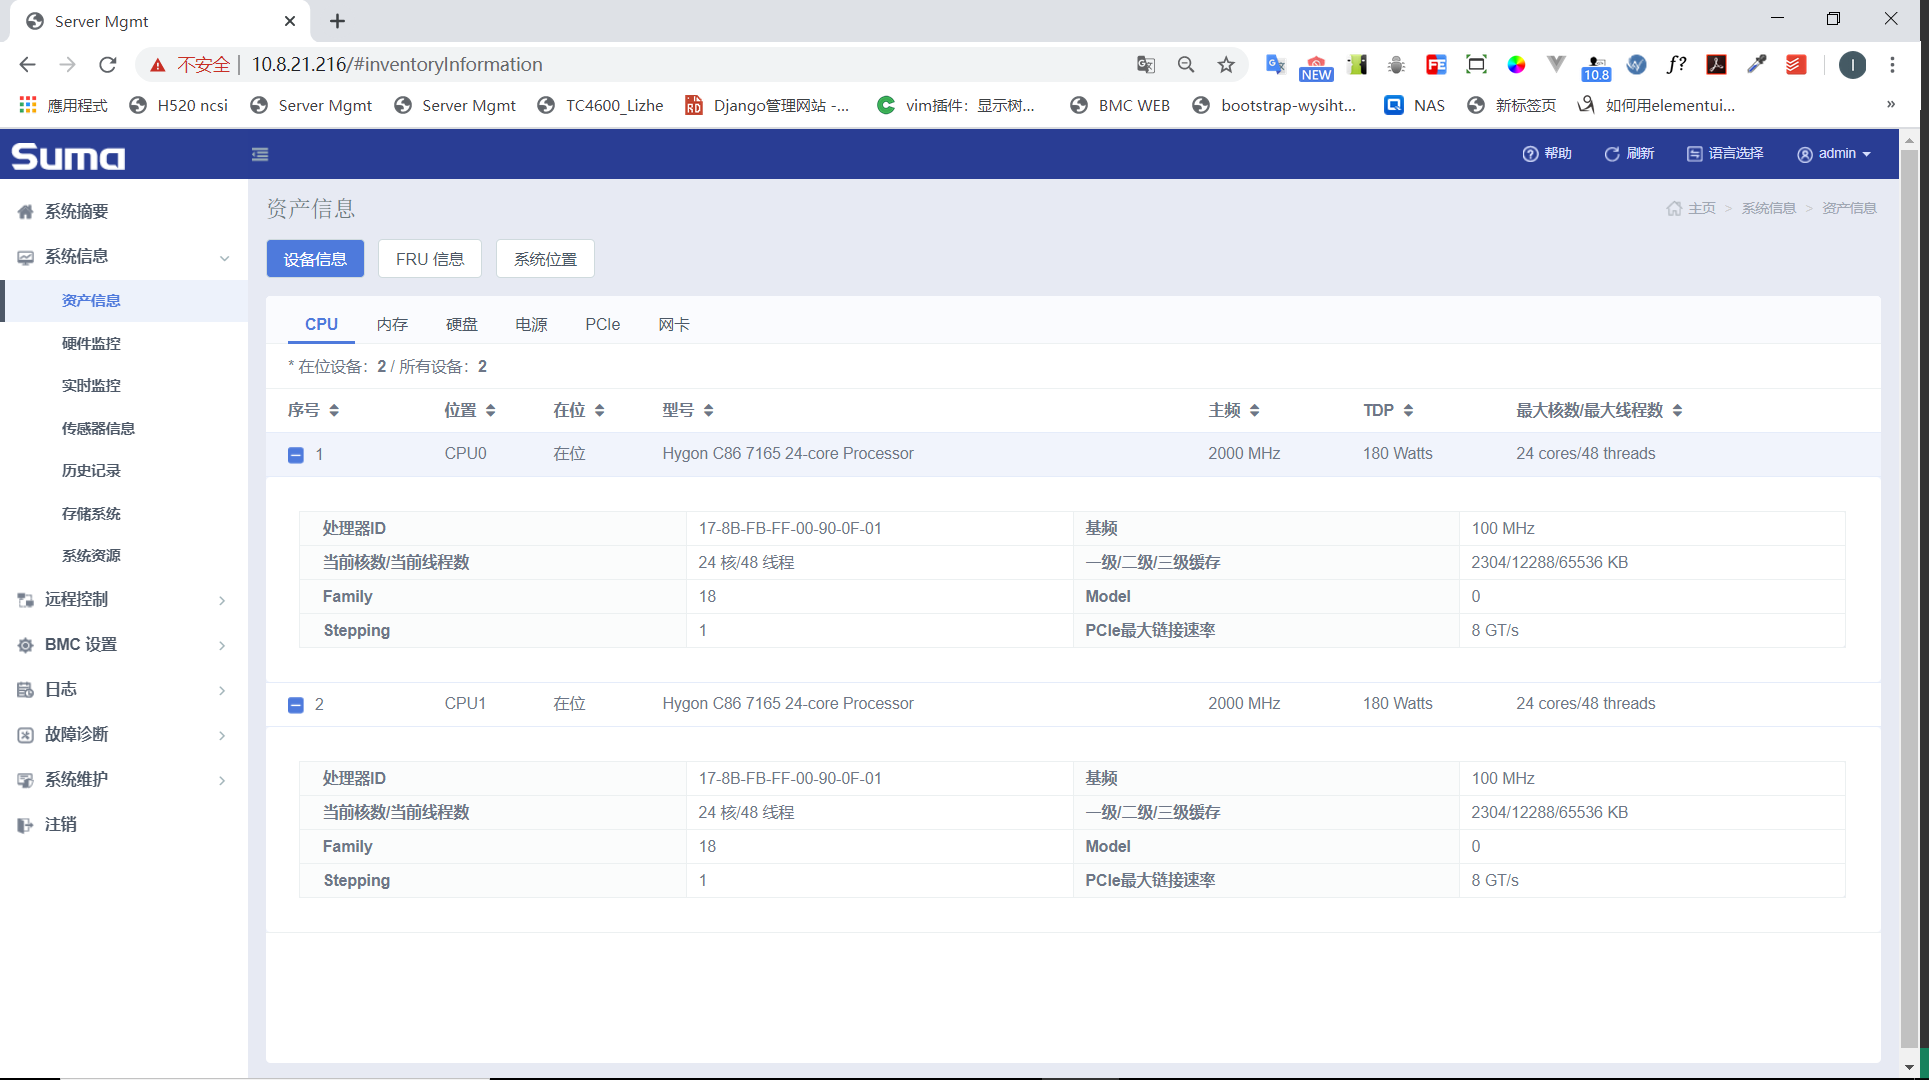This screenshot has height=1080, width=1929.
Task: Collapse the CPU0 row details
Action: 296,455
